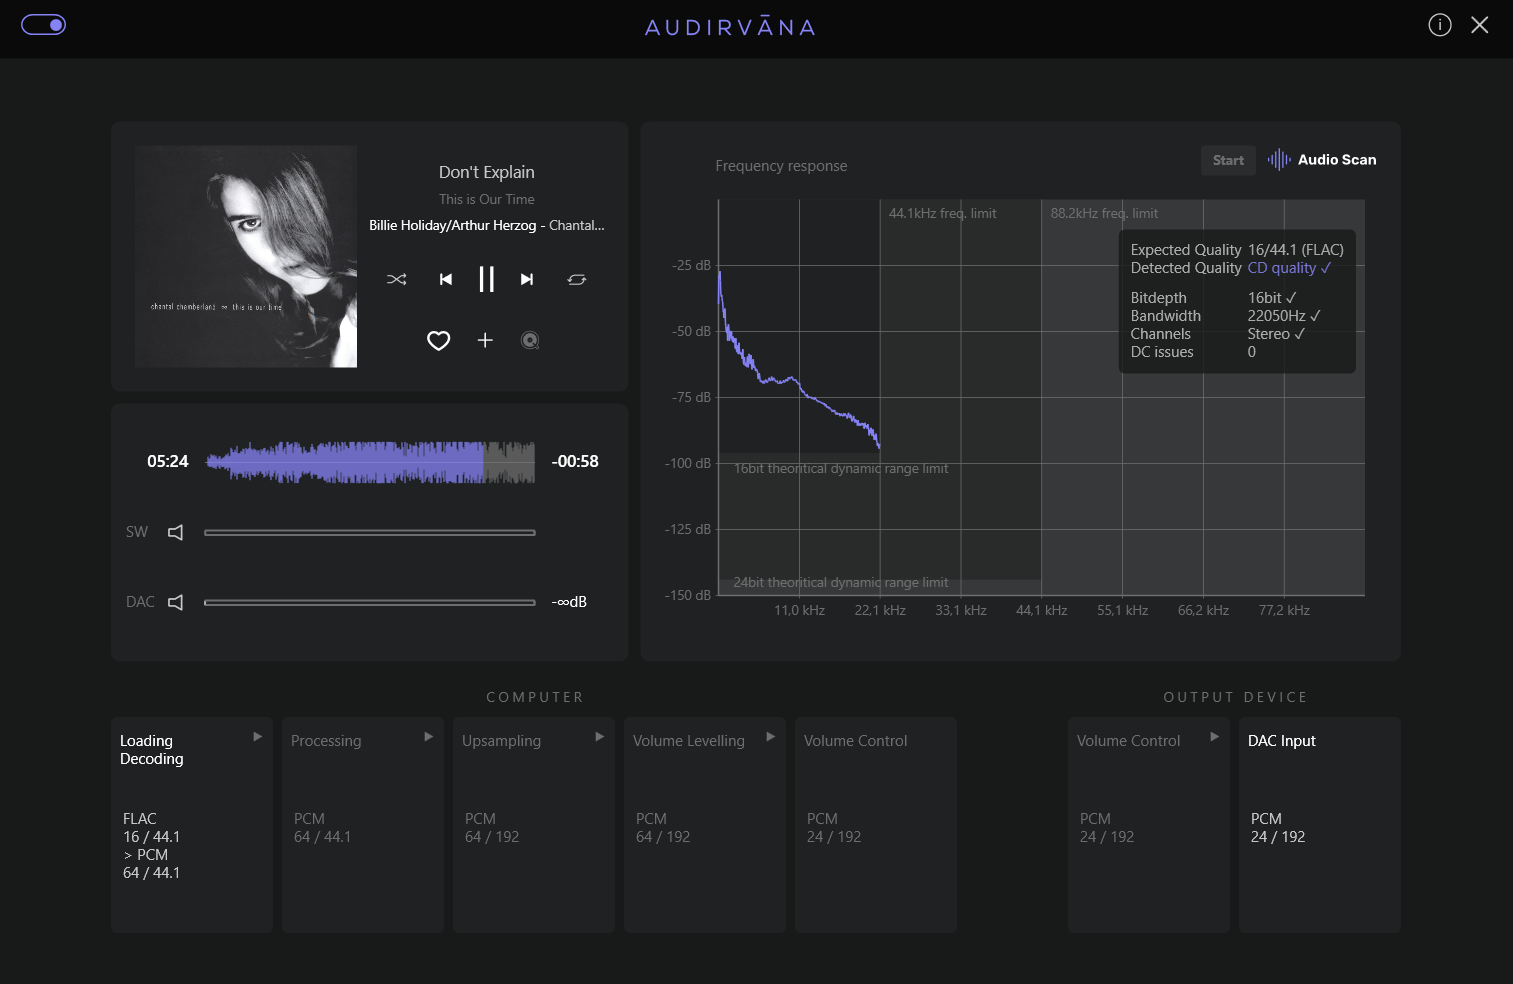Image resolution: width=1513 pixels, height=984 pixels.
Task: Click the Audio Scan label
Action: (1337, 160)
